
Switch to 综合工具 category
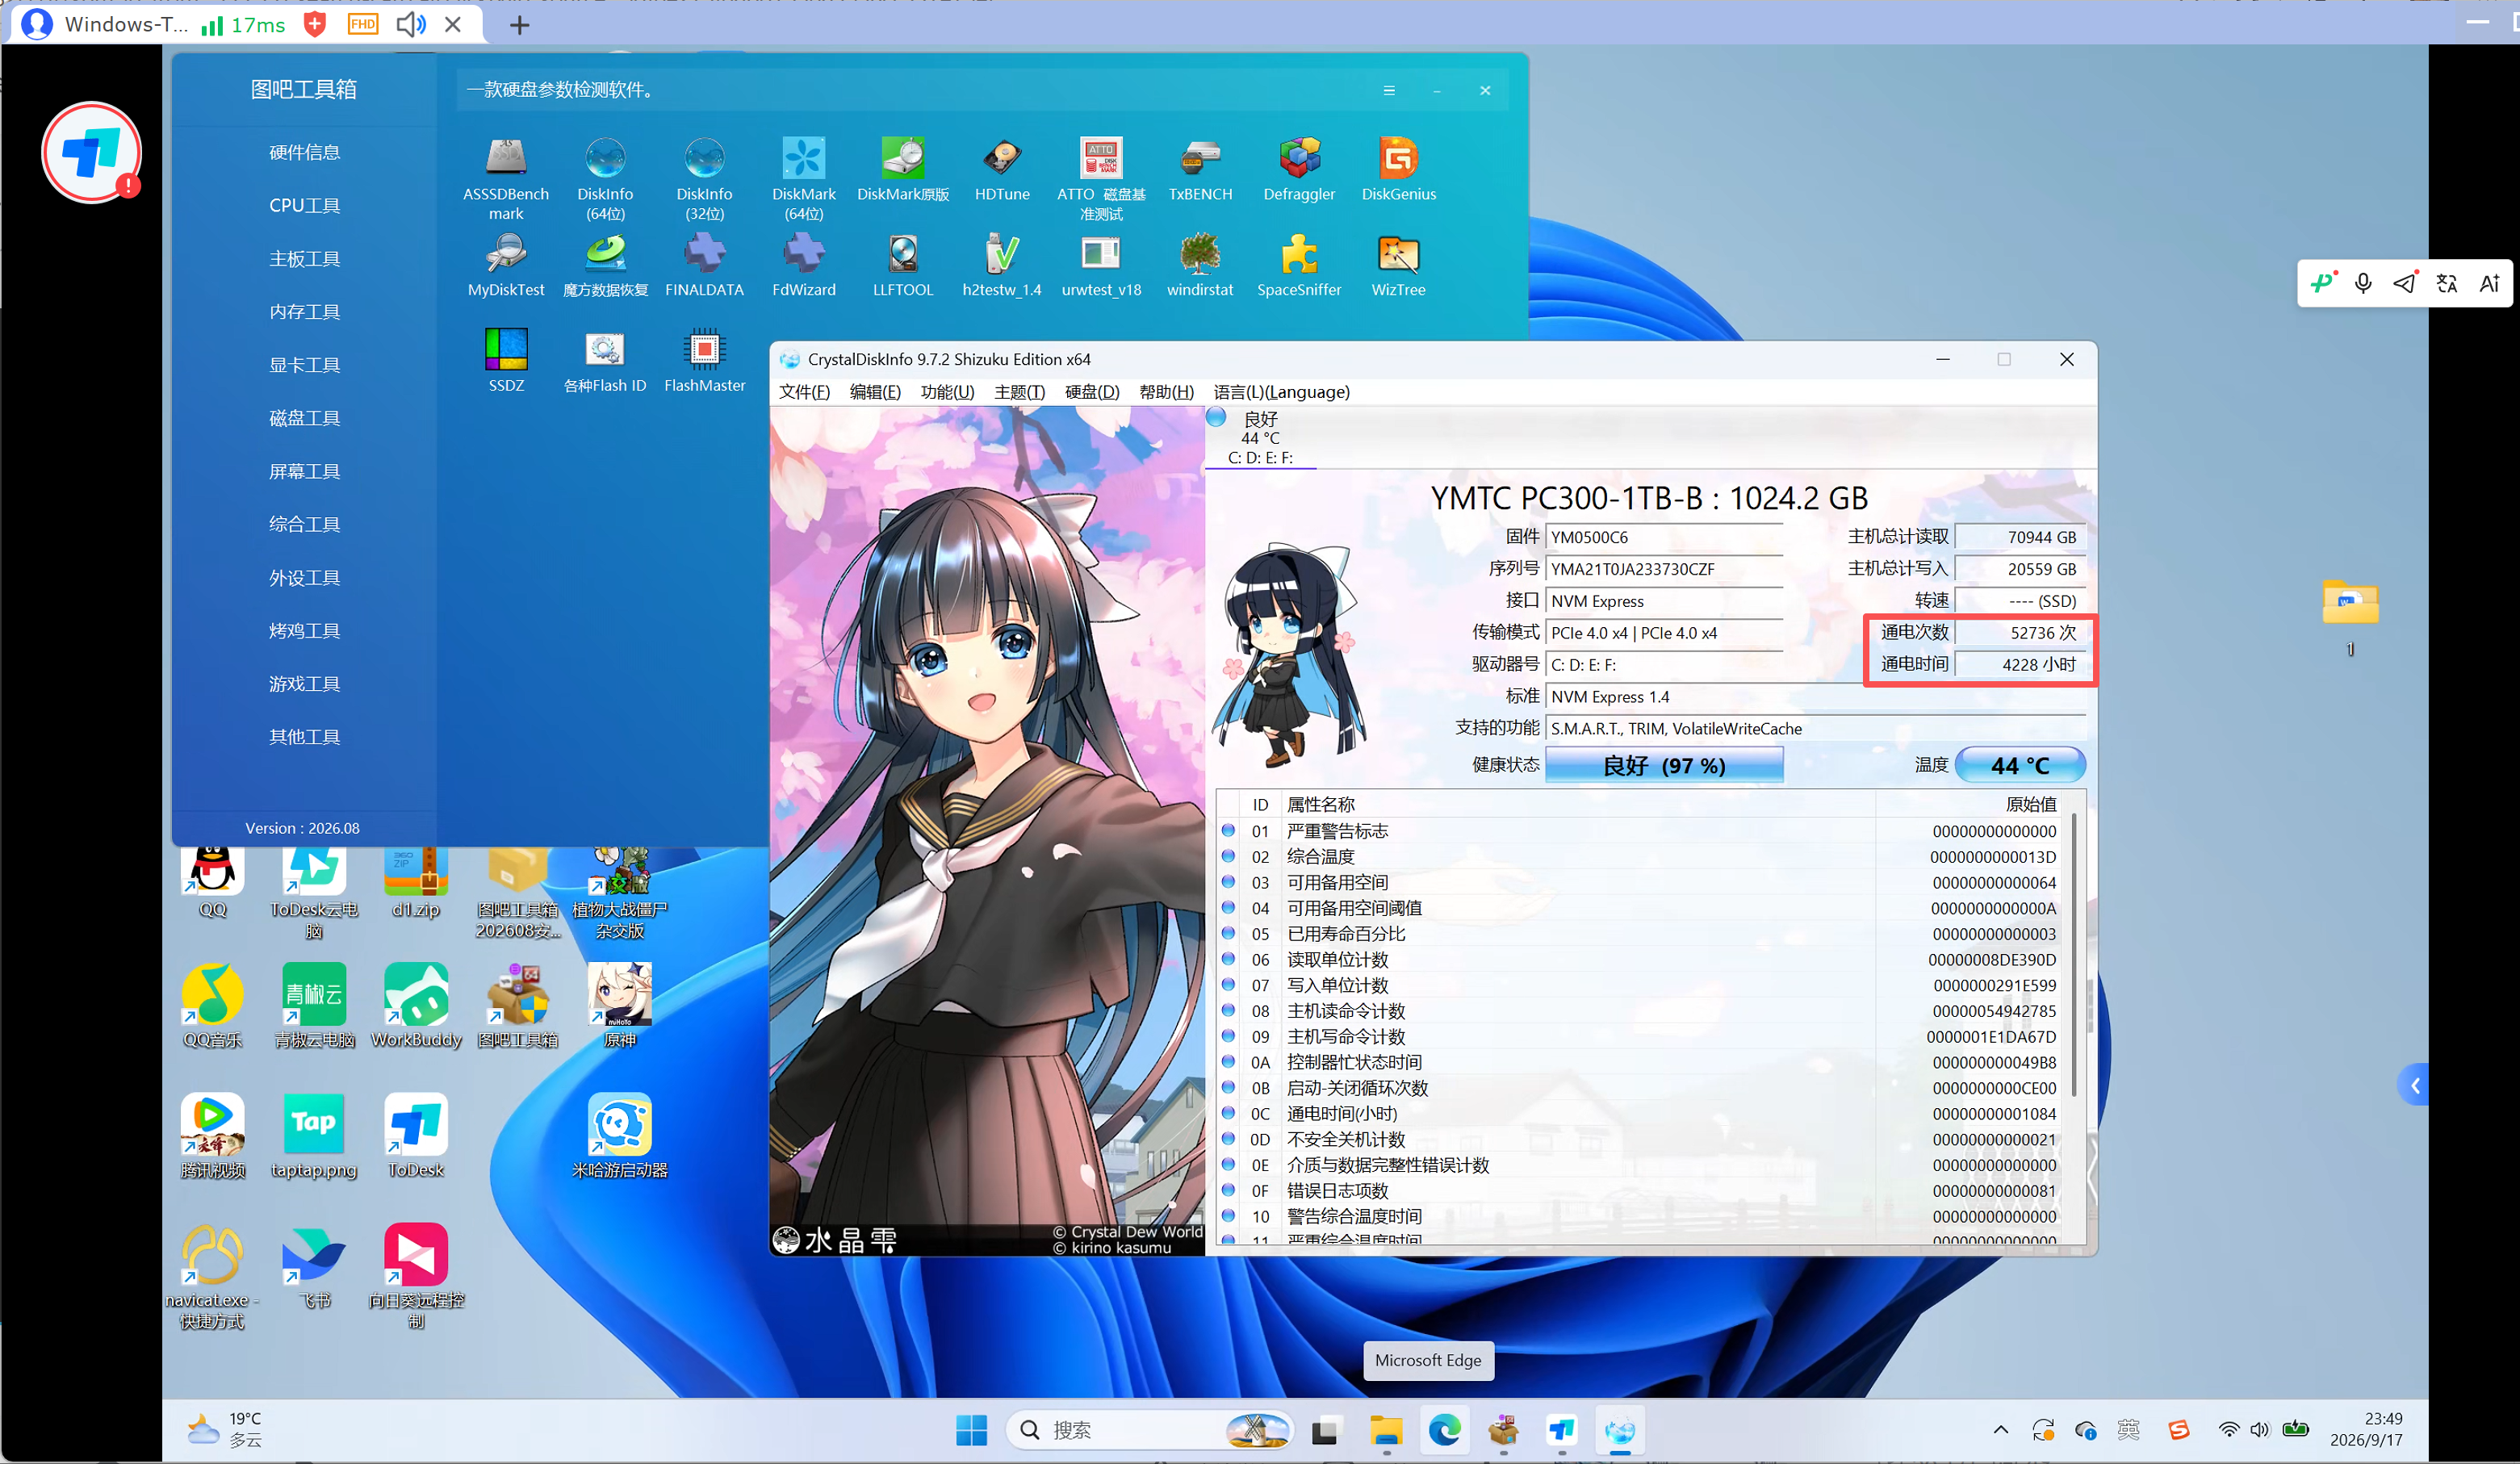pos(304,524)
